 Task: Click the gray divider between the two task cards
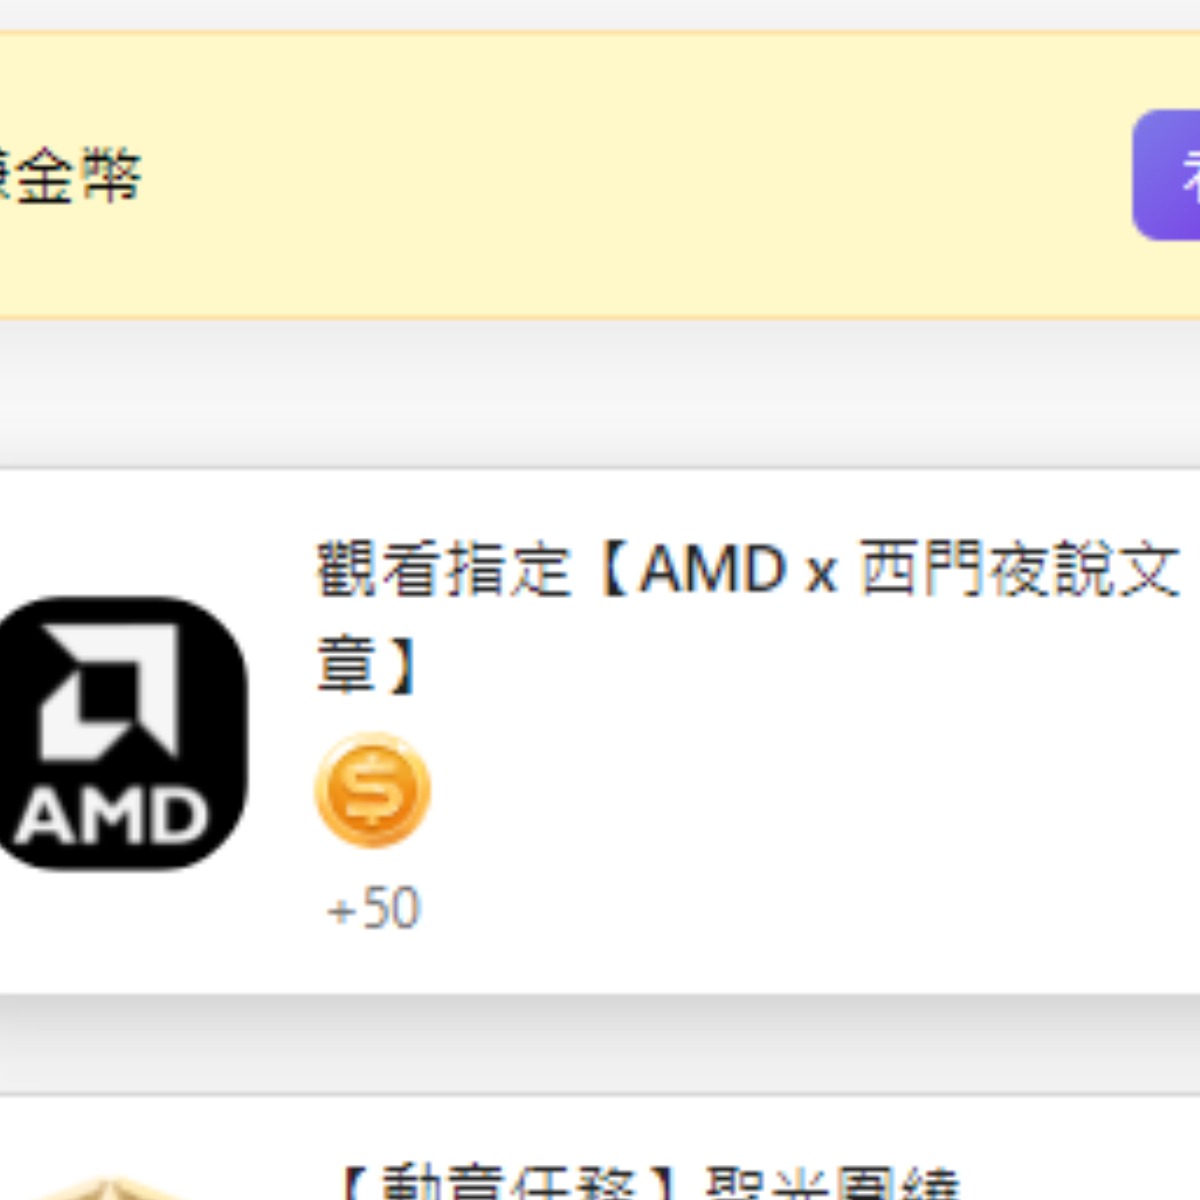point(600,1044)
